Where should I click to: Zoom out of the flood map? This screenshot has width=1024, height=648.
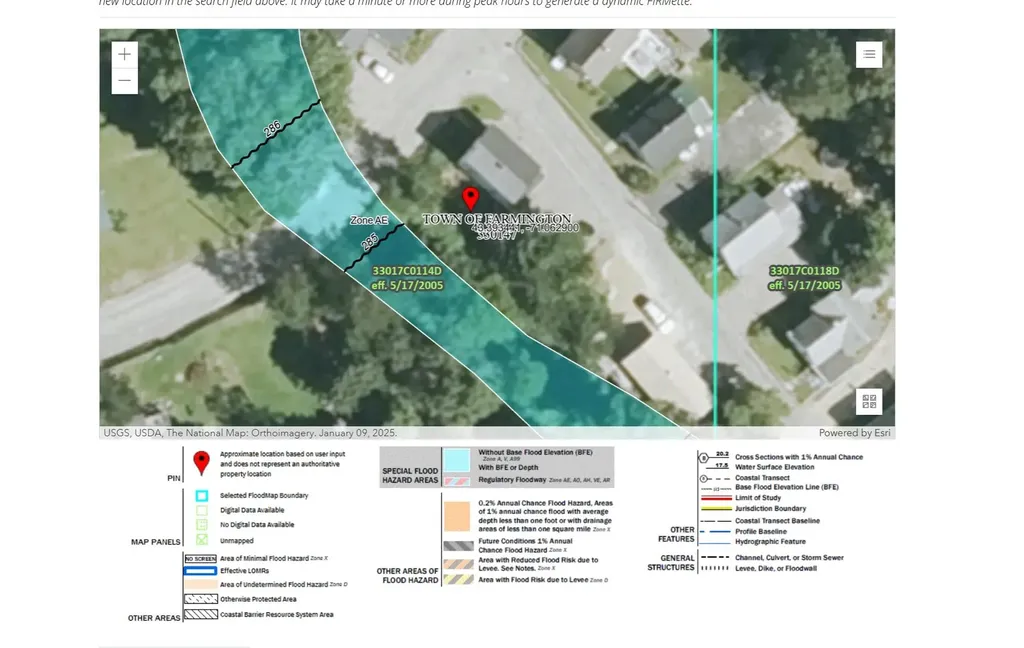[125, 81]
